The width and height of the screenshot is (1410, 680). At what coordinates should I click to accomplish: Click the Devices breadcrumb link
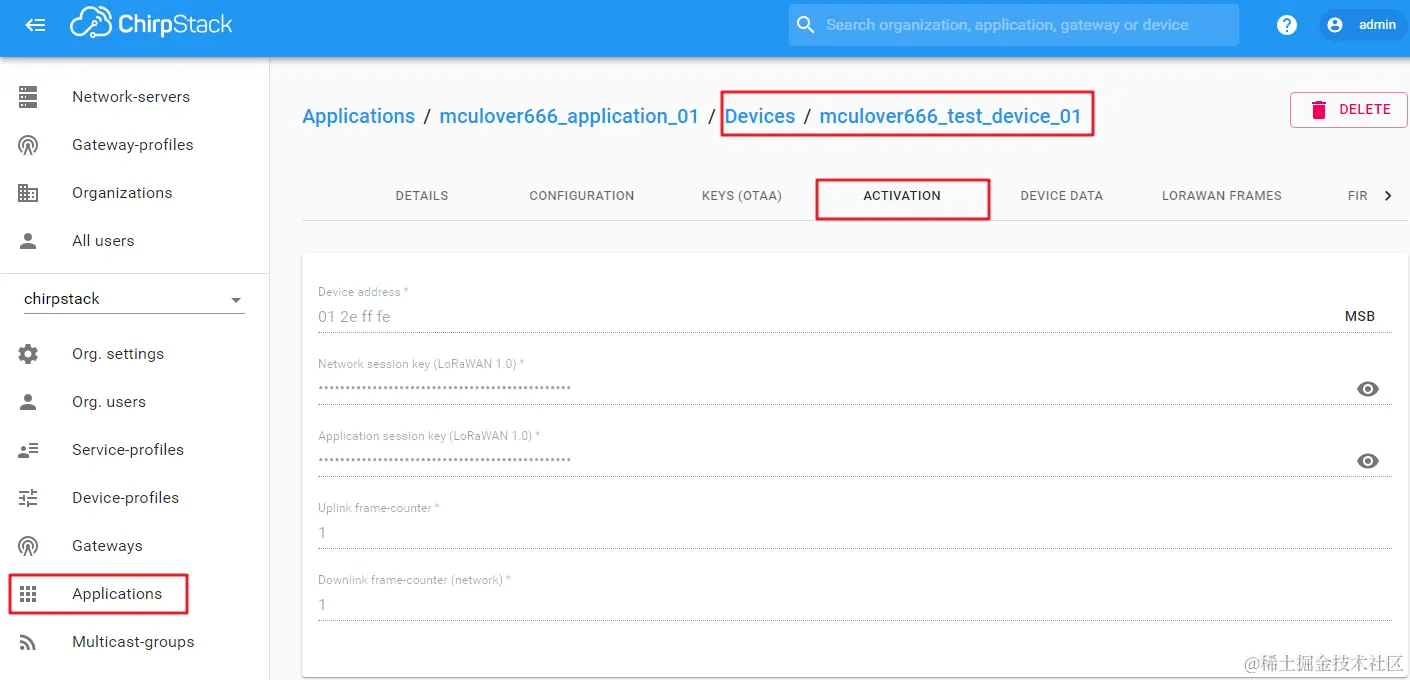(760, 116)
